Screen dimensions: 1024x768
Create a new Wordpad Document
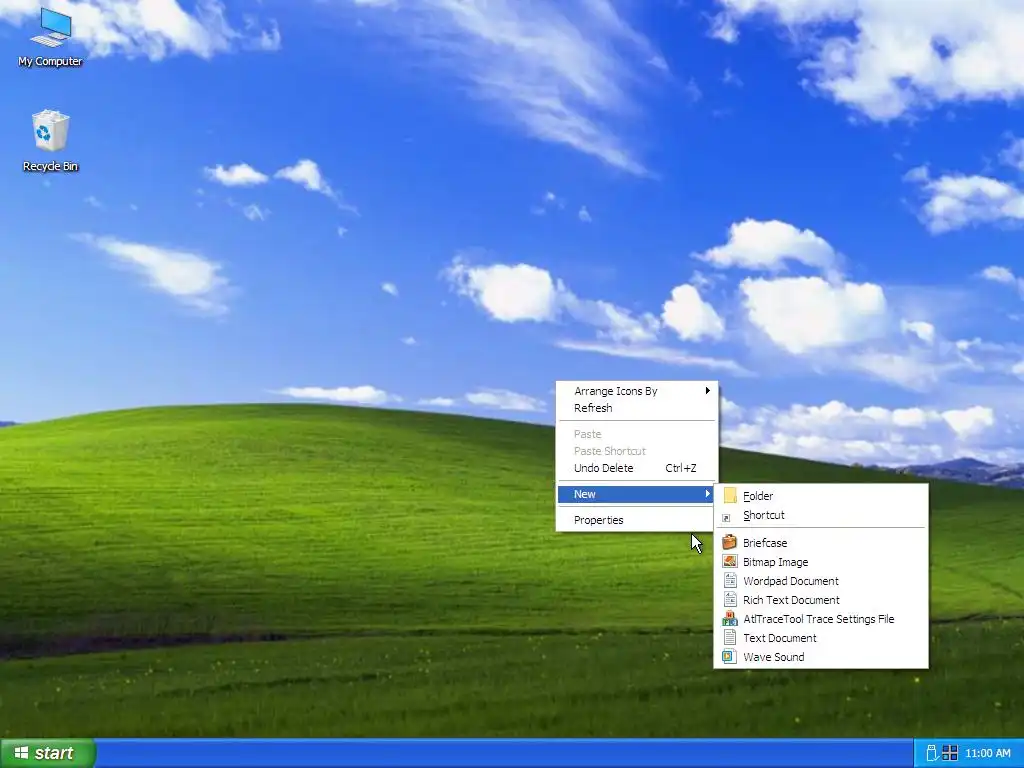(821, 581)
